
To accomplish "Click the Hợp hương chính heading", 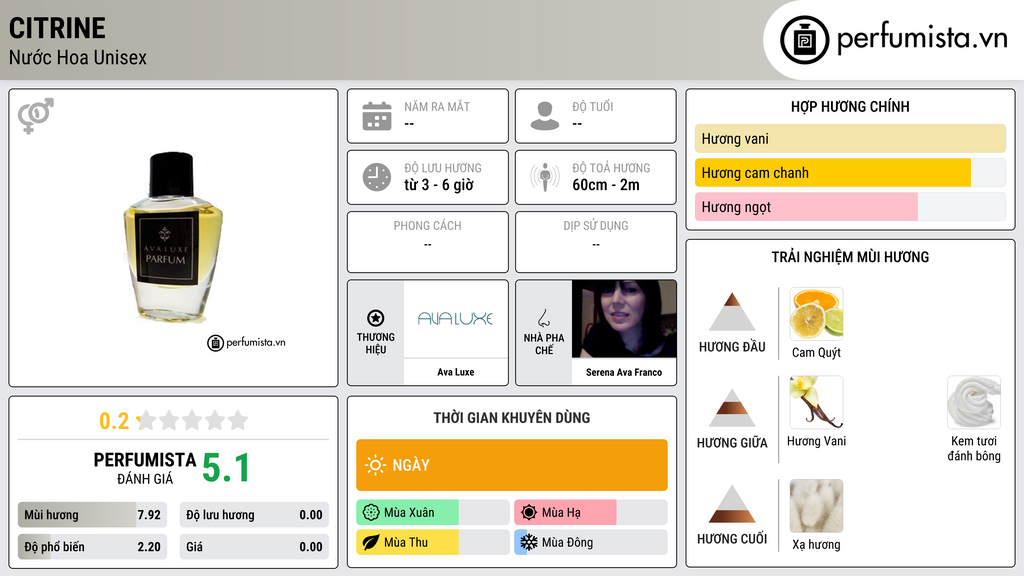I will pos(850,106).
